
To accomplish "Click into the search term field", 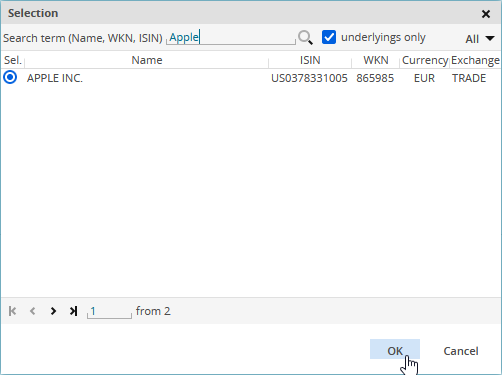I will pyautogui.click(x=231, y=37).
